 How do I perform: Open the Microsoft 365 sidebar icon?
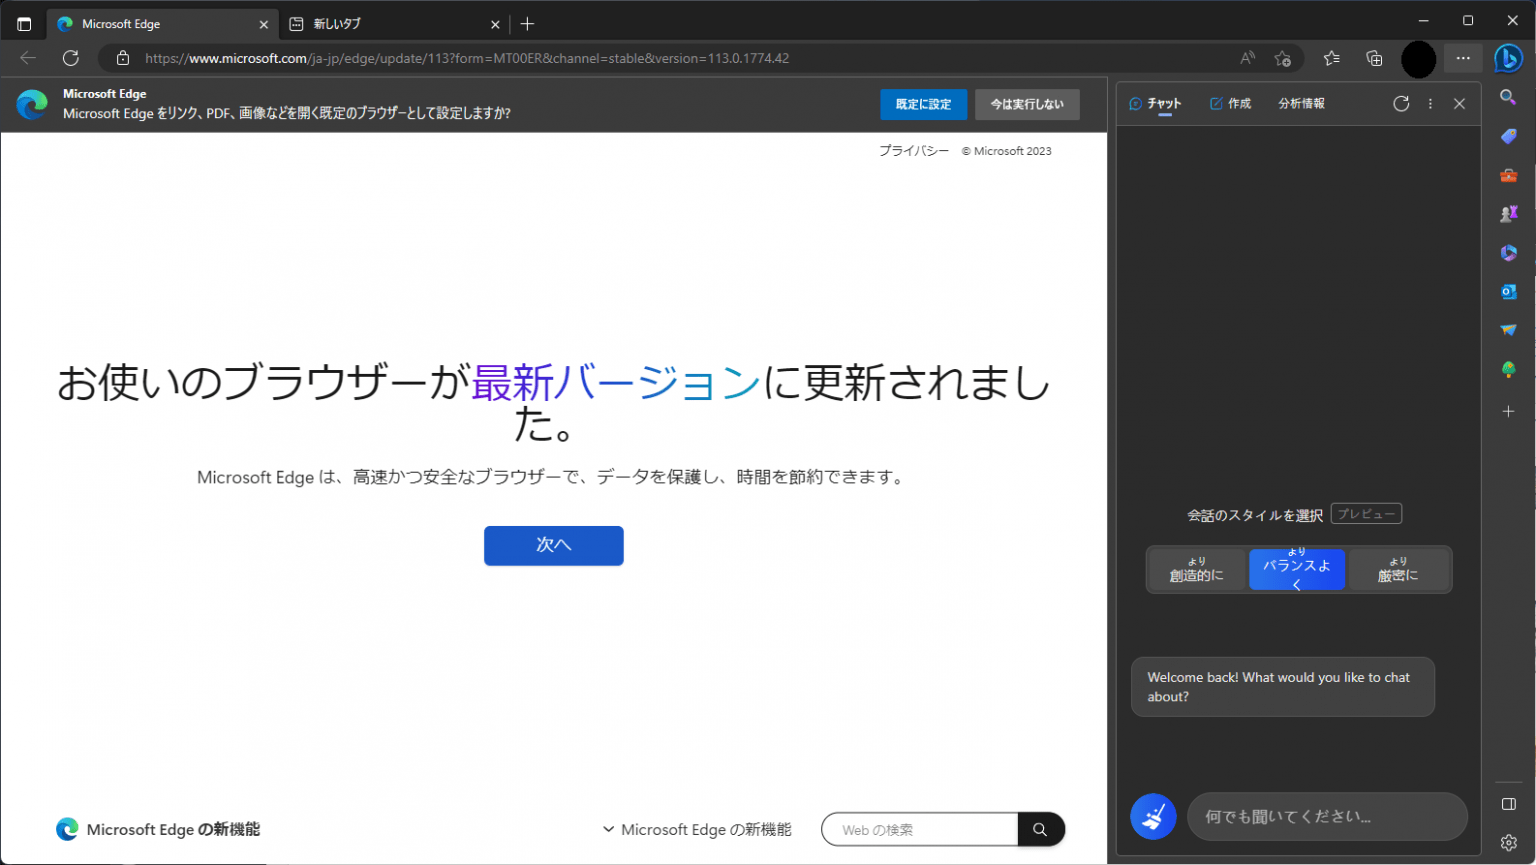tap(1510, 252)
